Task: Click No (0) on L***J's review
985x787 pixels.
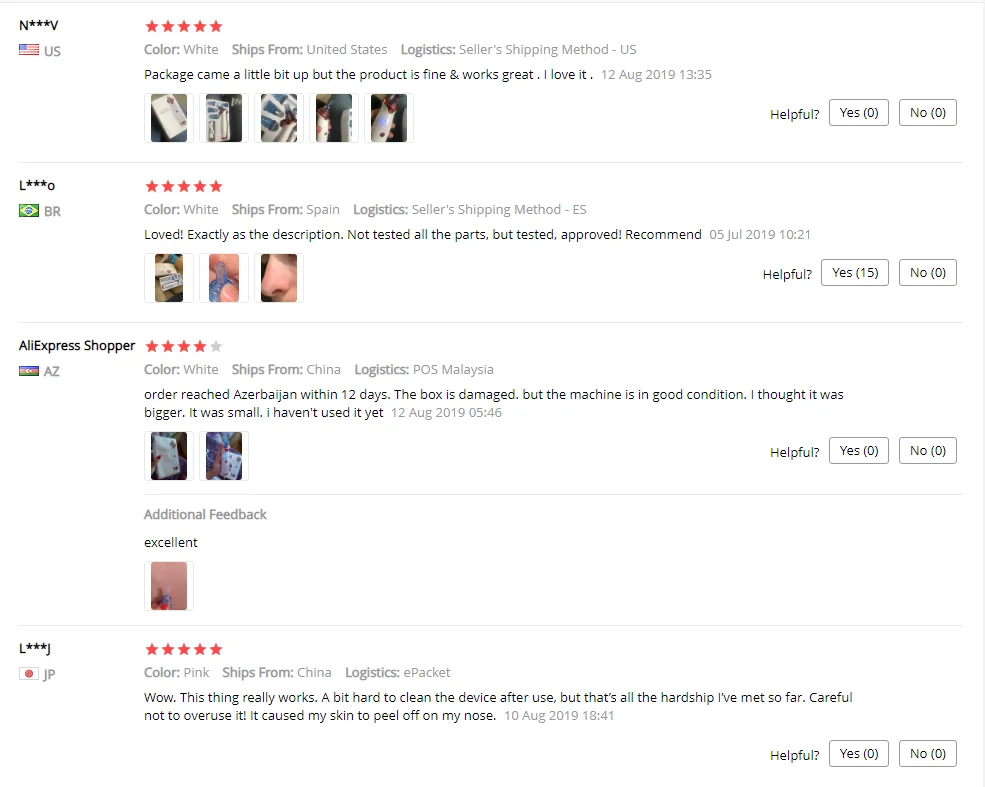Action: tap(928, 754)
